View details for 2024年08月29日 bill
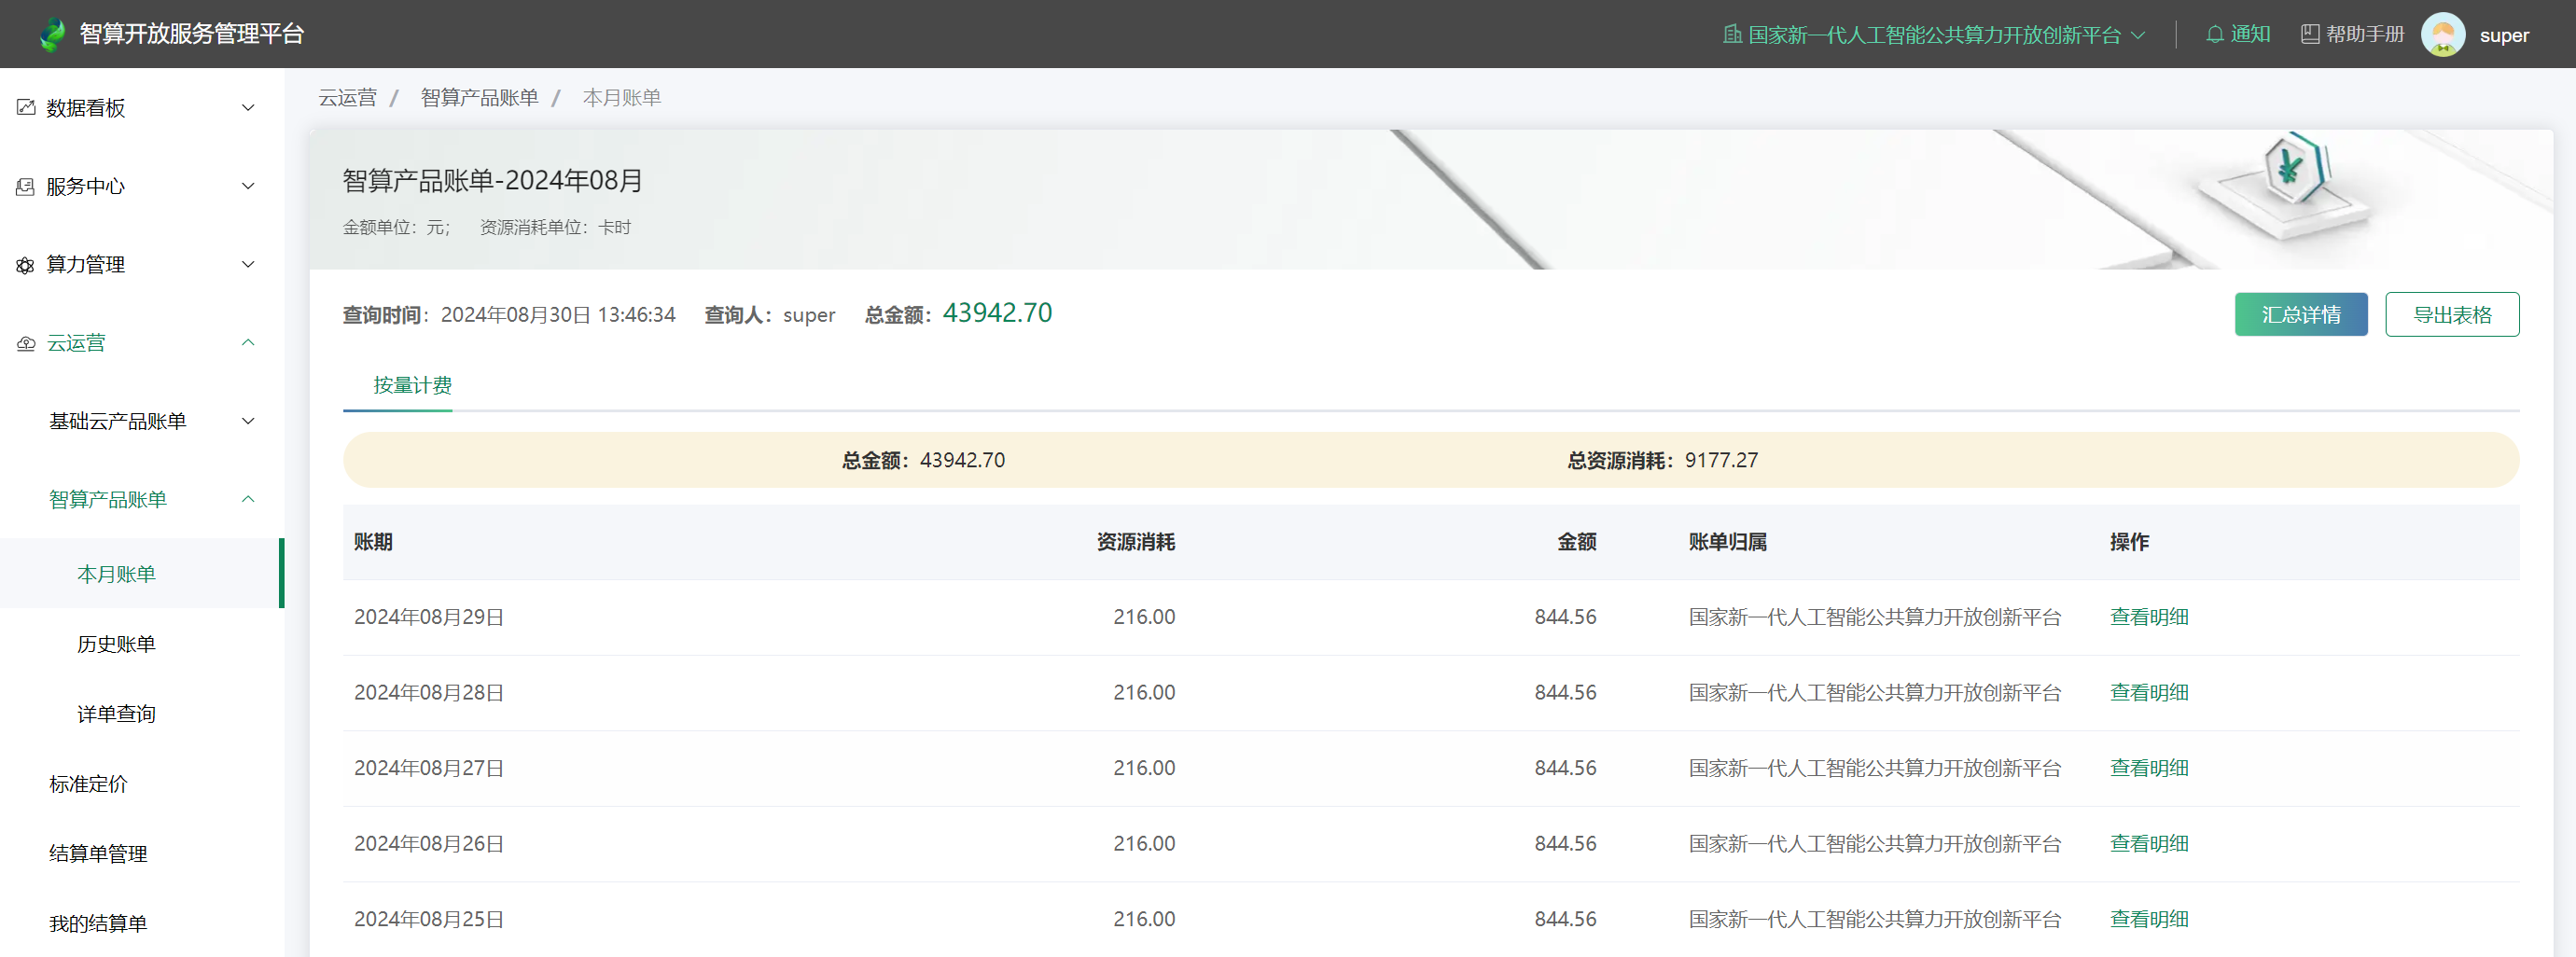This screenshot has height=957, width=2576. click(x=2148, y=617)
